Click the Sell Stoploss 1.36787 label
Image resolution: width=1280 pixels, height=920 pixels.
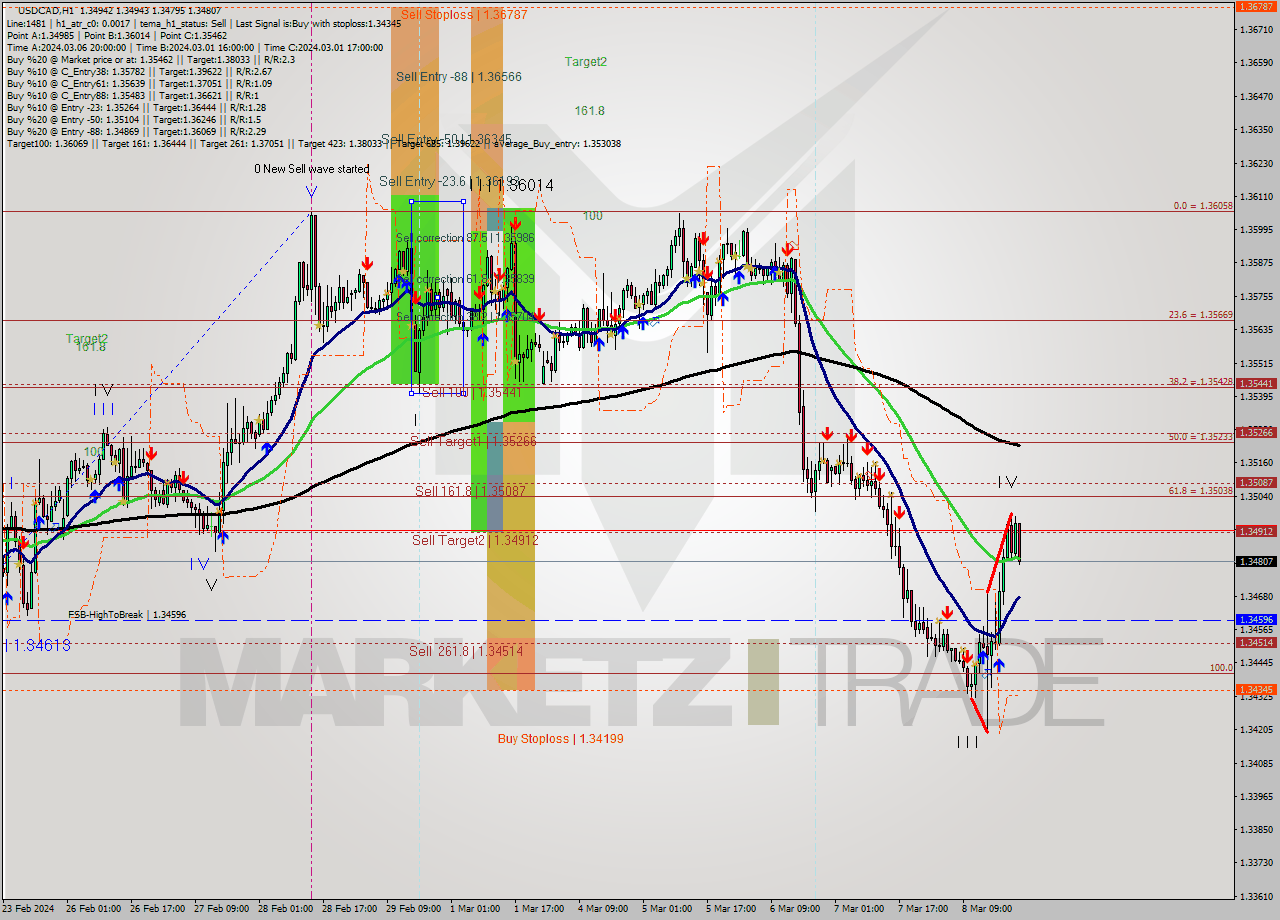[466, 14]
